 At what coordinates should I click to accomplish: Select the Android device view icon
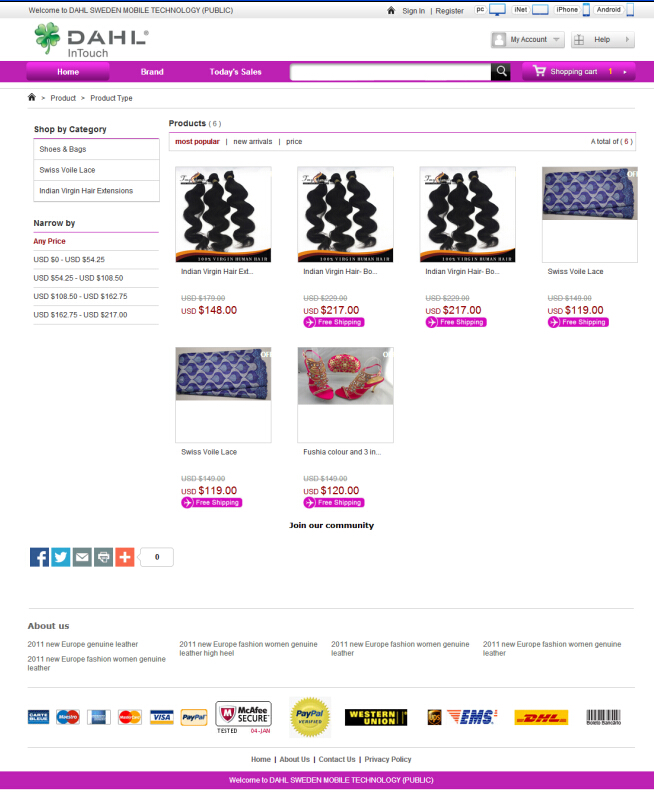(630, 10)
